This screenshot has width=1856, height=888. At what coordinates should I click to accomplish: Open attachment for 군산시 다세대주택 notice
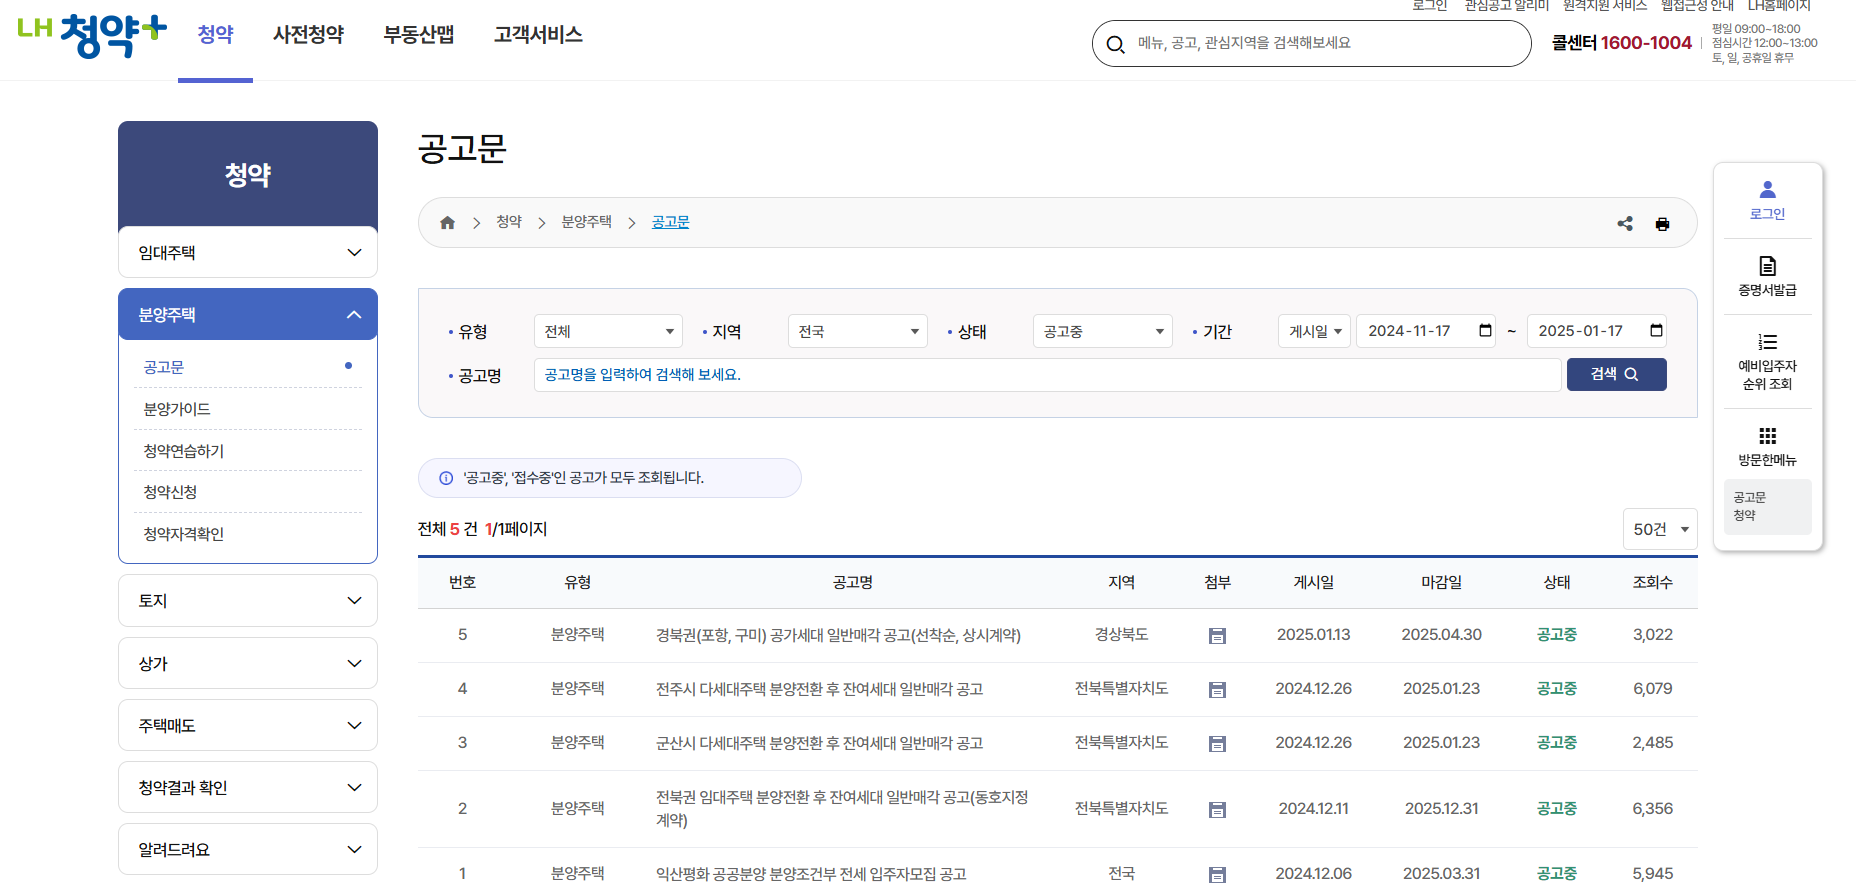(x=1217, y=744)
